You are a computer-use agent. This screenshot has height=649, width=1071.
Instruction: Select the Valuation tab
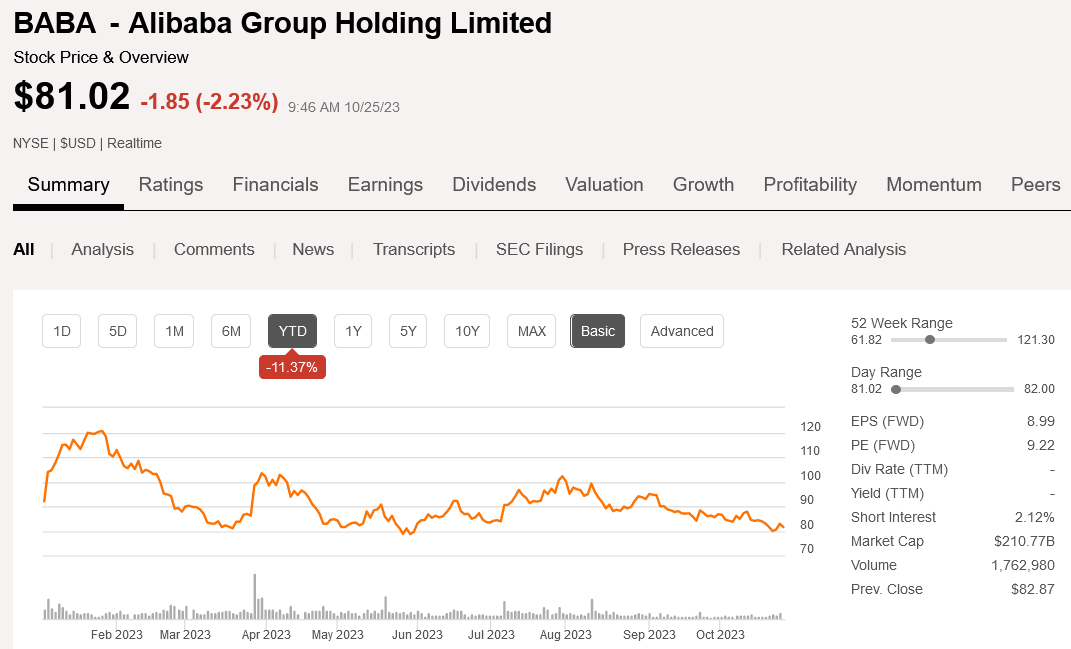(604, 184)
